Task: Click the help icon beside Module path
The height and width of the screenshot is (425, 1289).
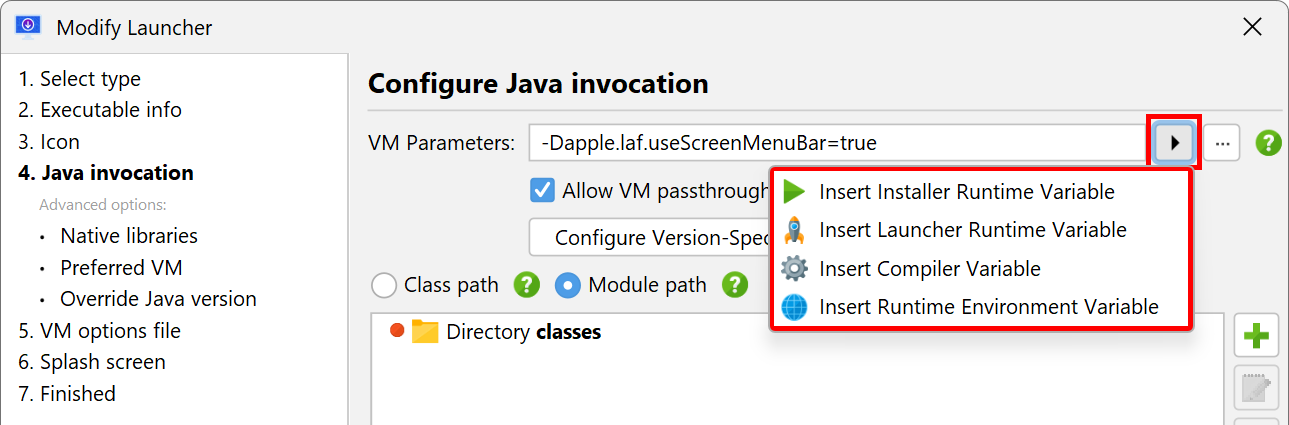Action: (735, 285)
